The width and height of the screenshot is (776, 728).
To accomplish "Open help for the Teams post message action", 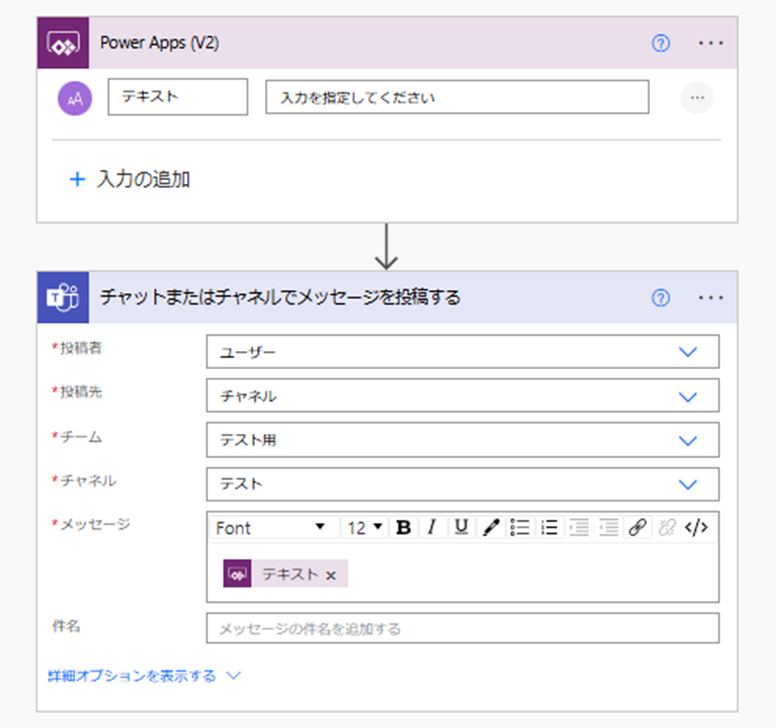I will coord(661,298).
